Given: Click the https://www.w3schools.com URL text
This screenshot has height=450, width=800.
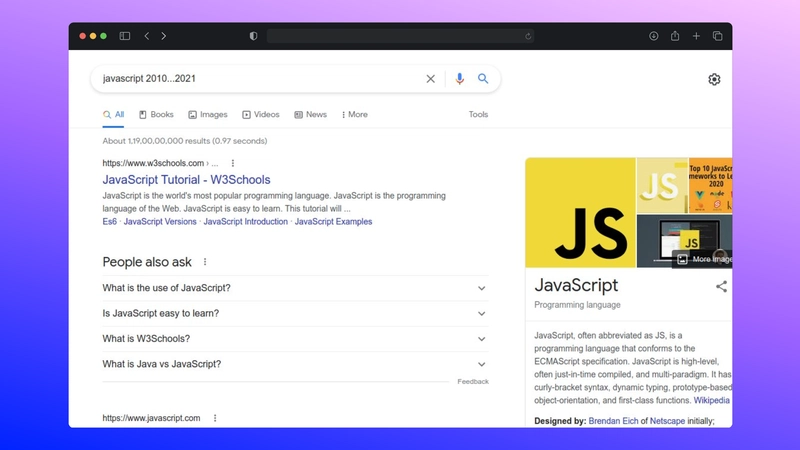Looking at the screenshot, I should click(153, 163).
